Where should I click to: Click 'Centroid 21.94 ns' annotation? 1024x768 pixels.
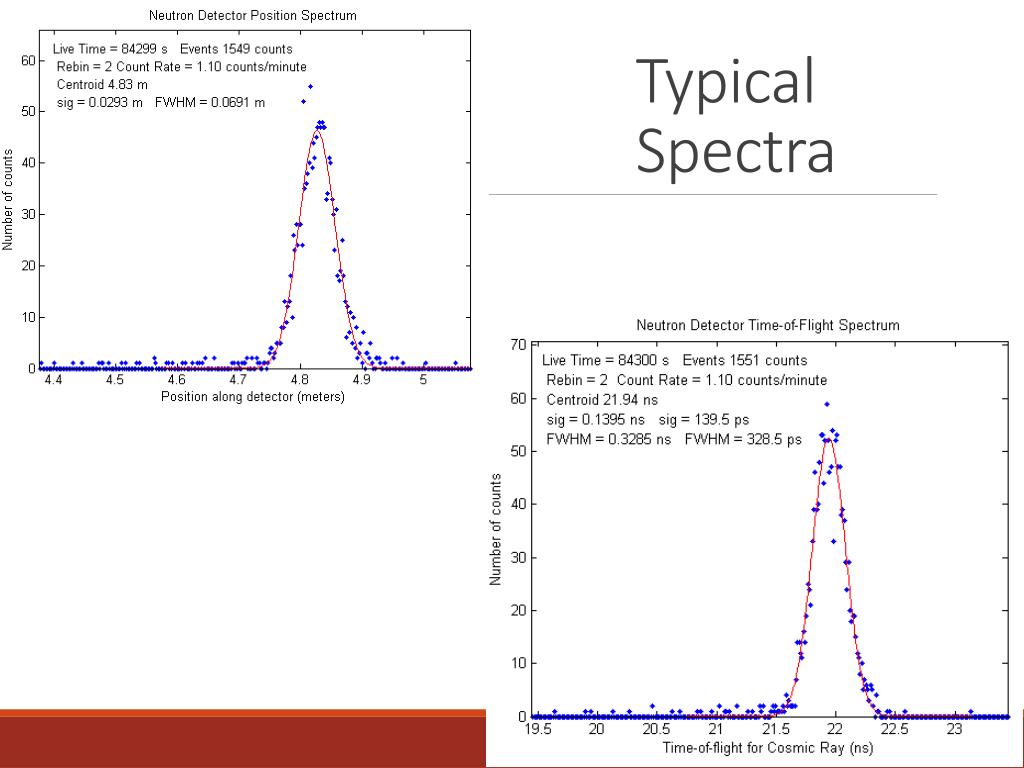tap(602, 400)
